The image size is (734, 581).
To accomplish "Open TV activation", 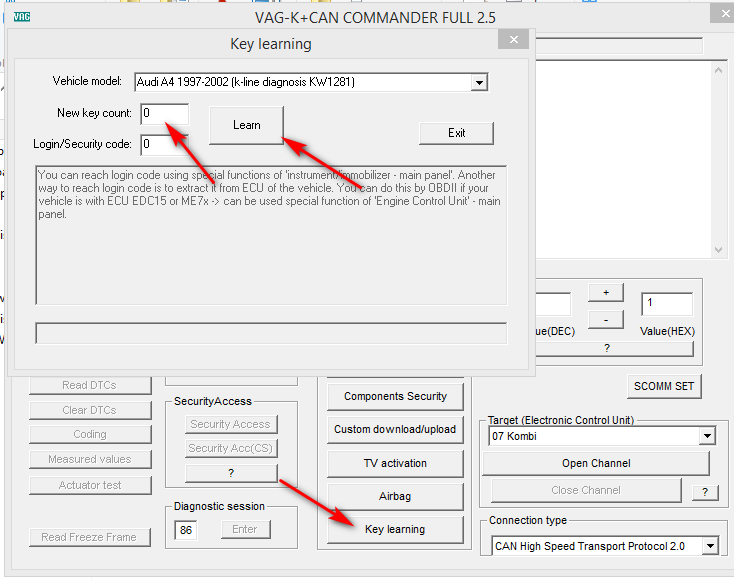I will coord(395,463).
